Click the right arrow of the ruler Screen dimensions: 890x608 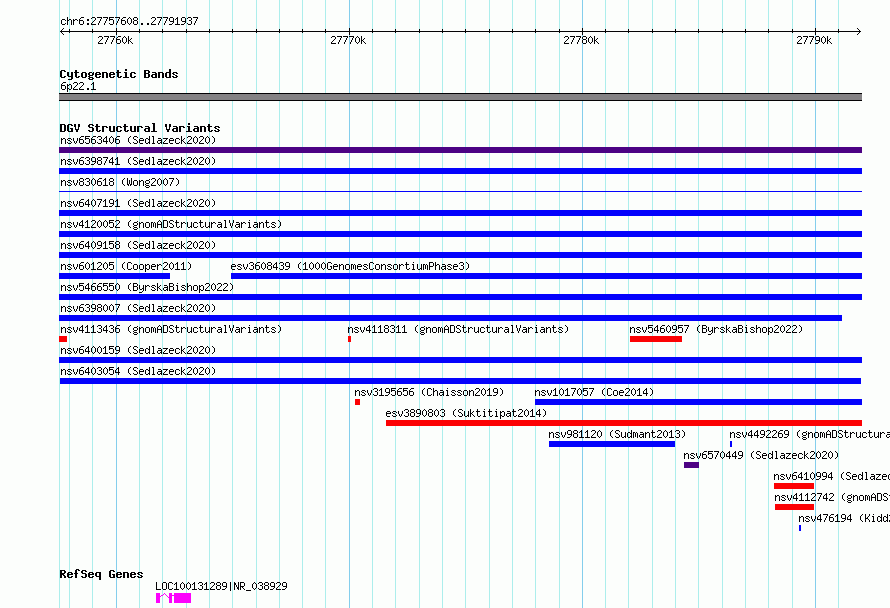[x=858, y=31]
